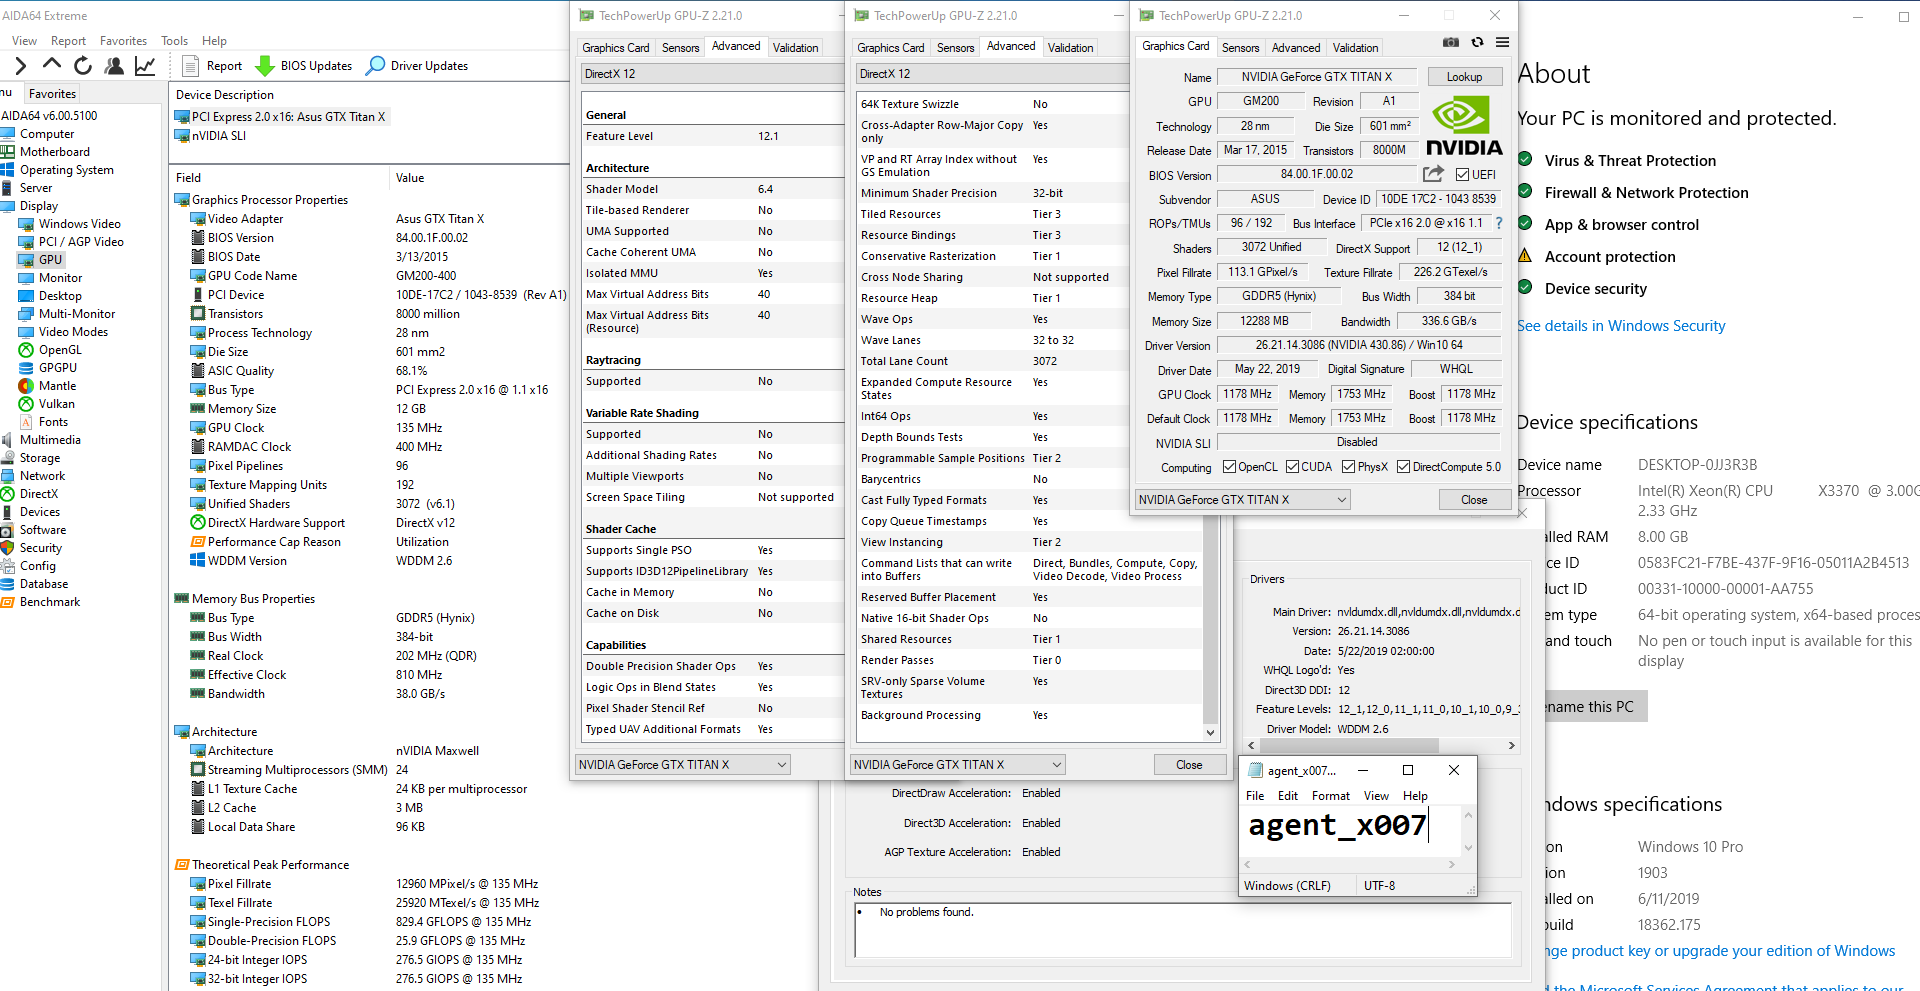The height and width of the screenshot is (991, 1920).
Task: Click the Lookup button in GPU-Z
Action: click(x=1464, y=77)
